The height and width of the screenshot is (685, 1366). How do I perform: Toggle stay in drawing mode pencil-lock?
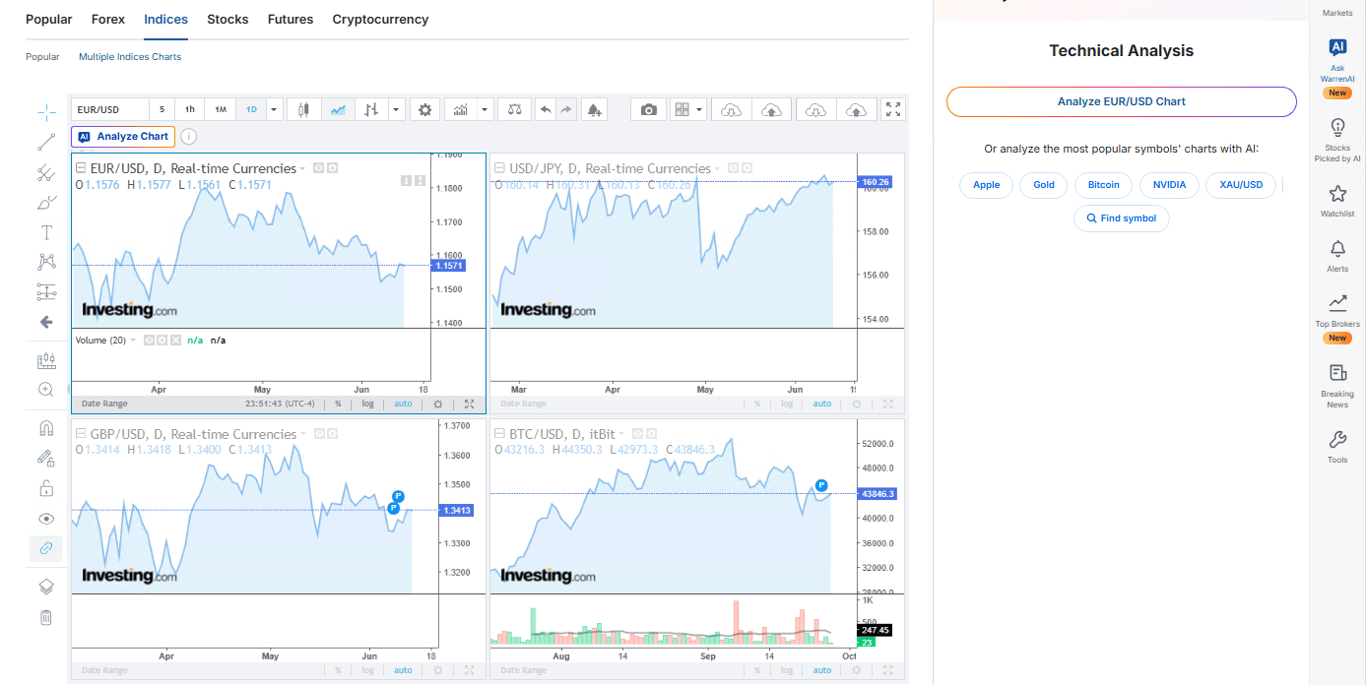[46, 458]
